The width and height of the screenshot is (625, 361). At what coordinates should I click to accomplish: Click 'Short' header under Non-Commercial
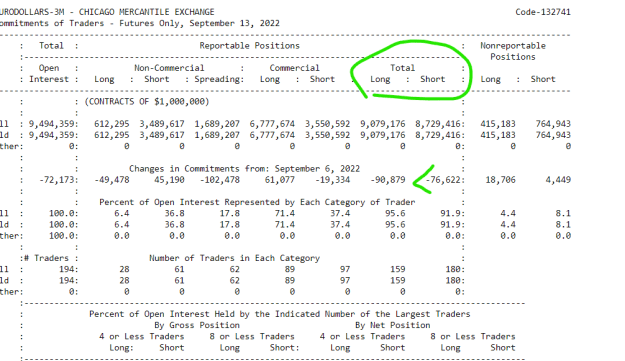(x=157, y=79)
